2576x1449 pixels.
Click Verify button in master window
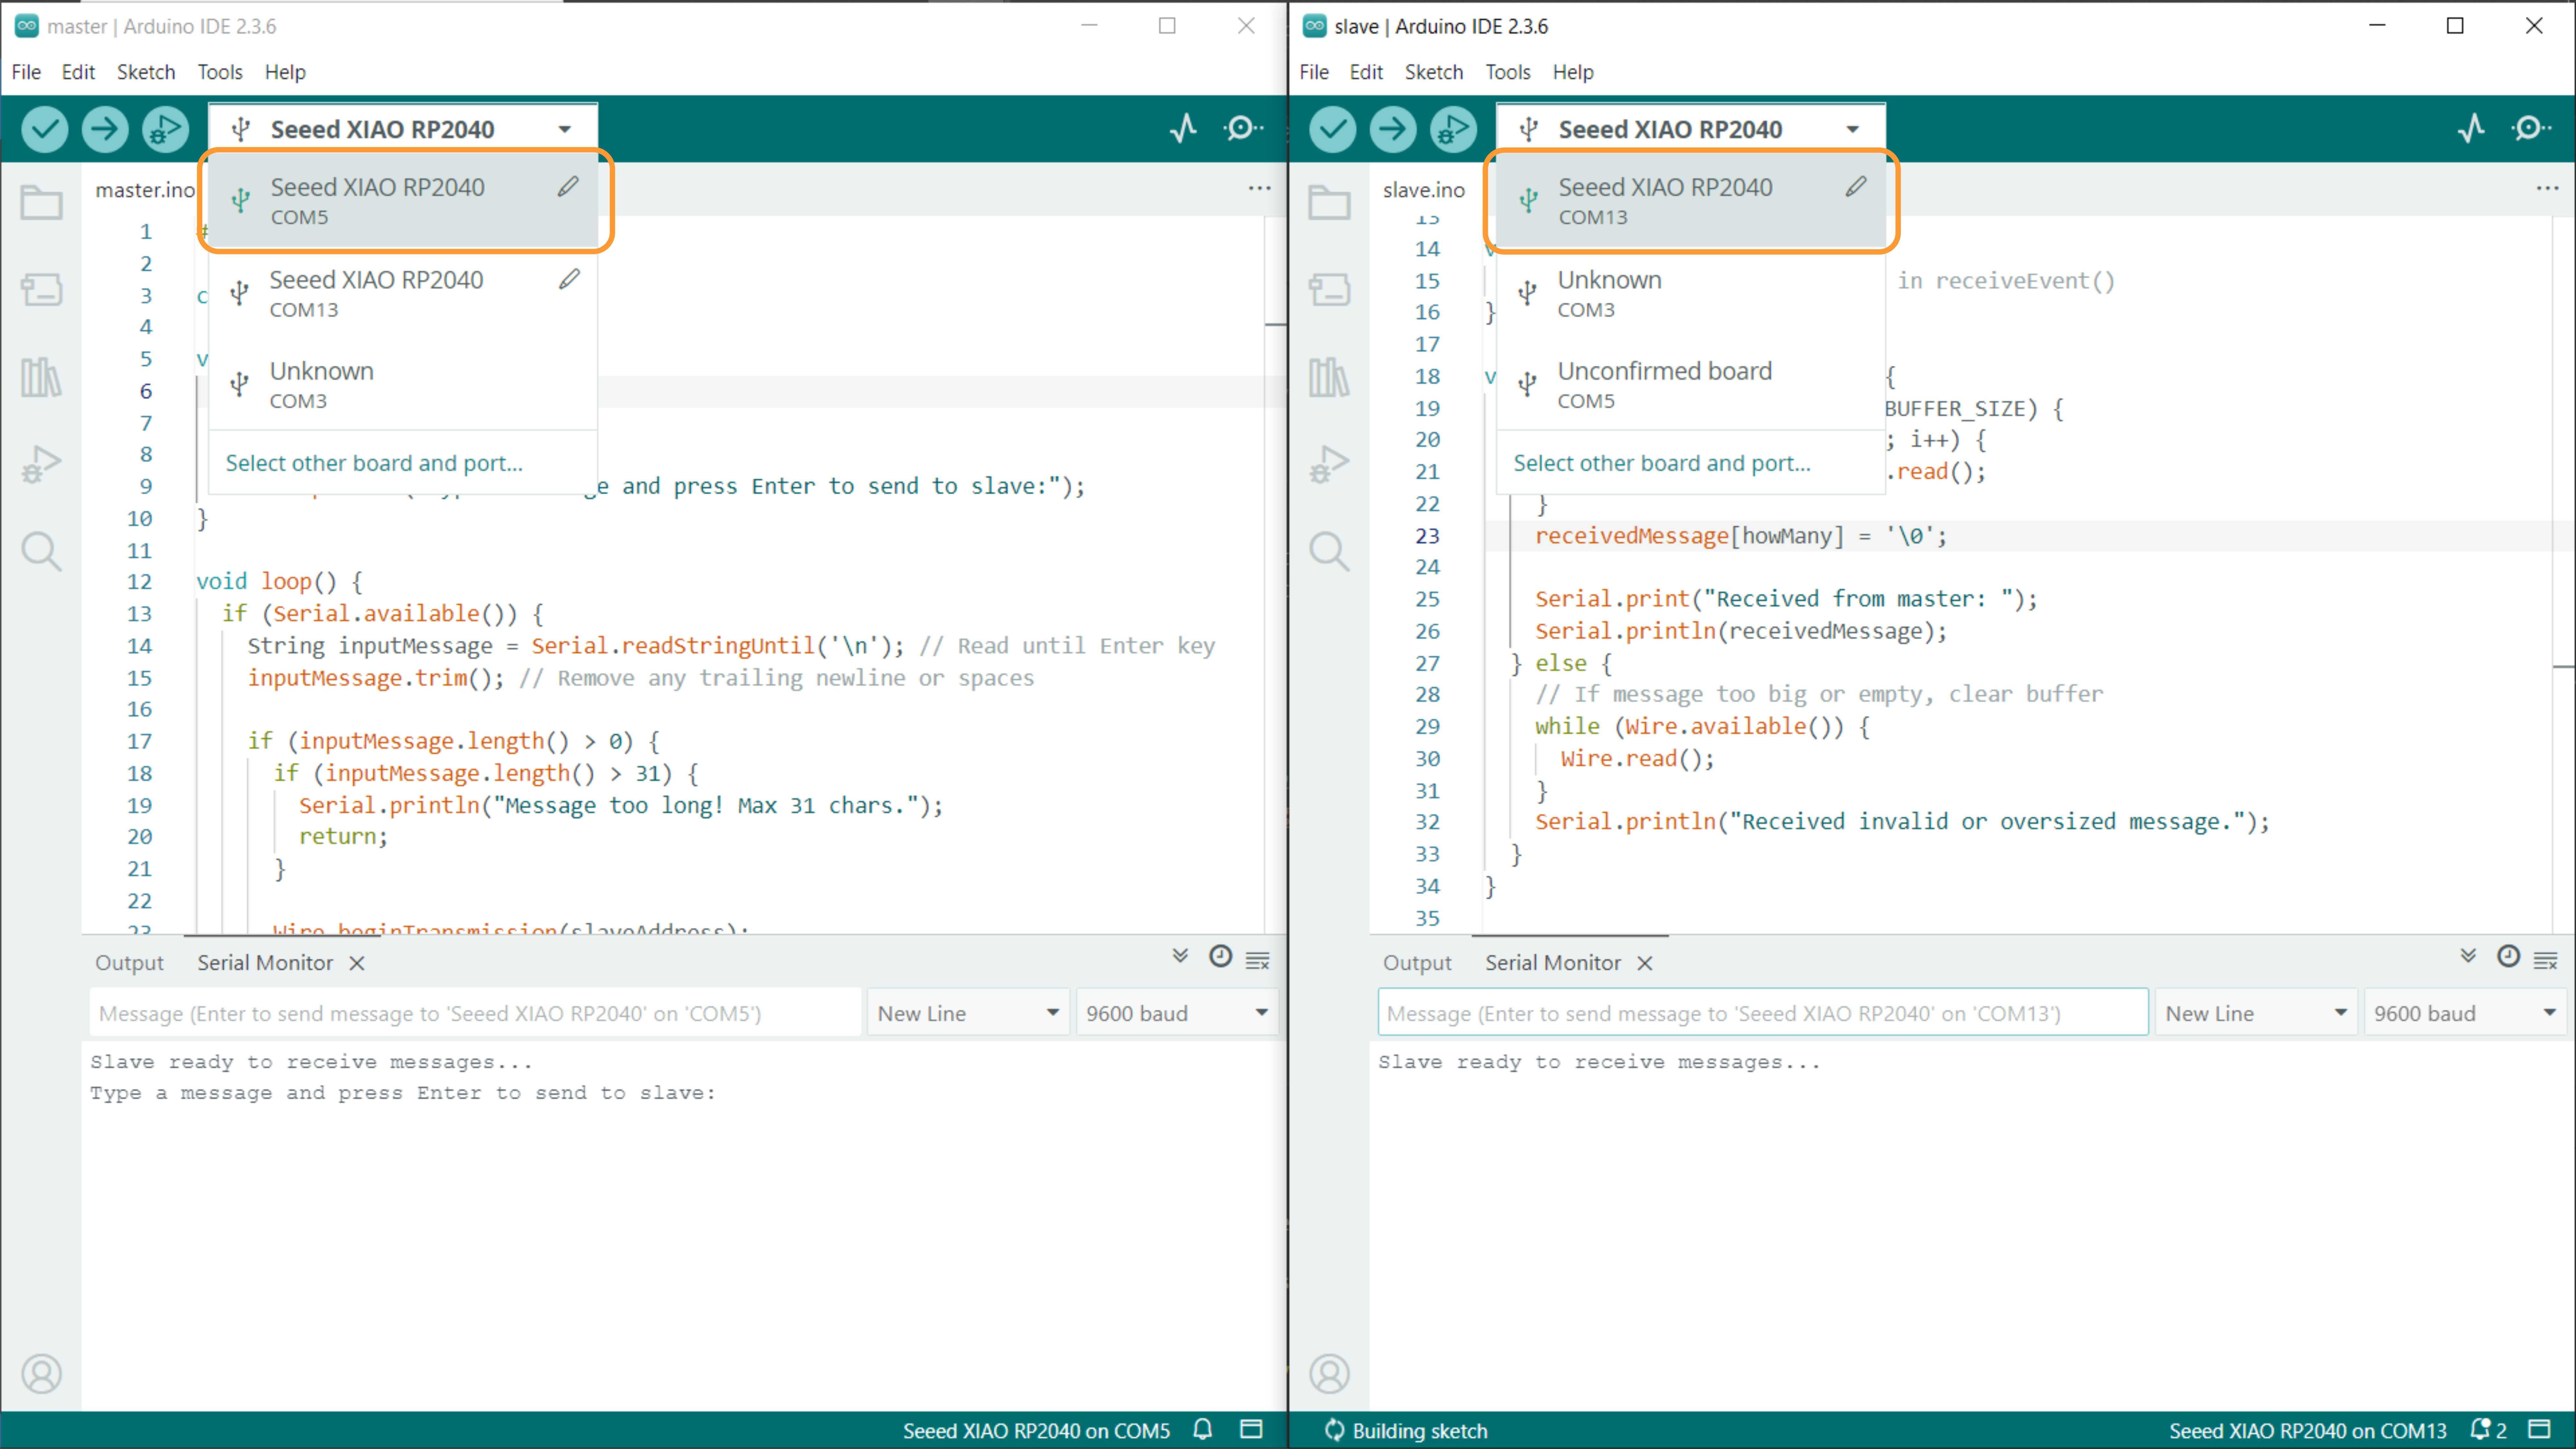point(45,129)
